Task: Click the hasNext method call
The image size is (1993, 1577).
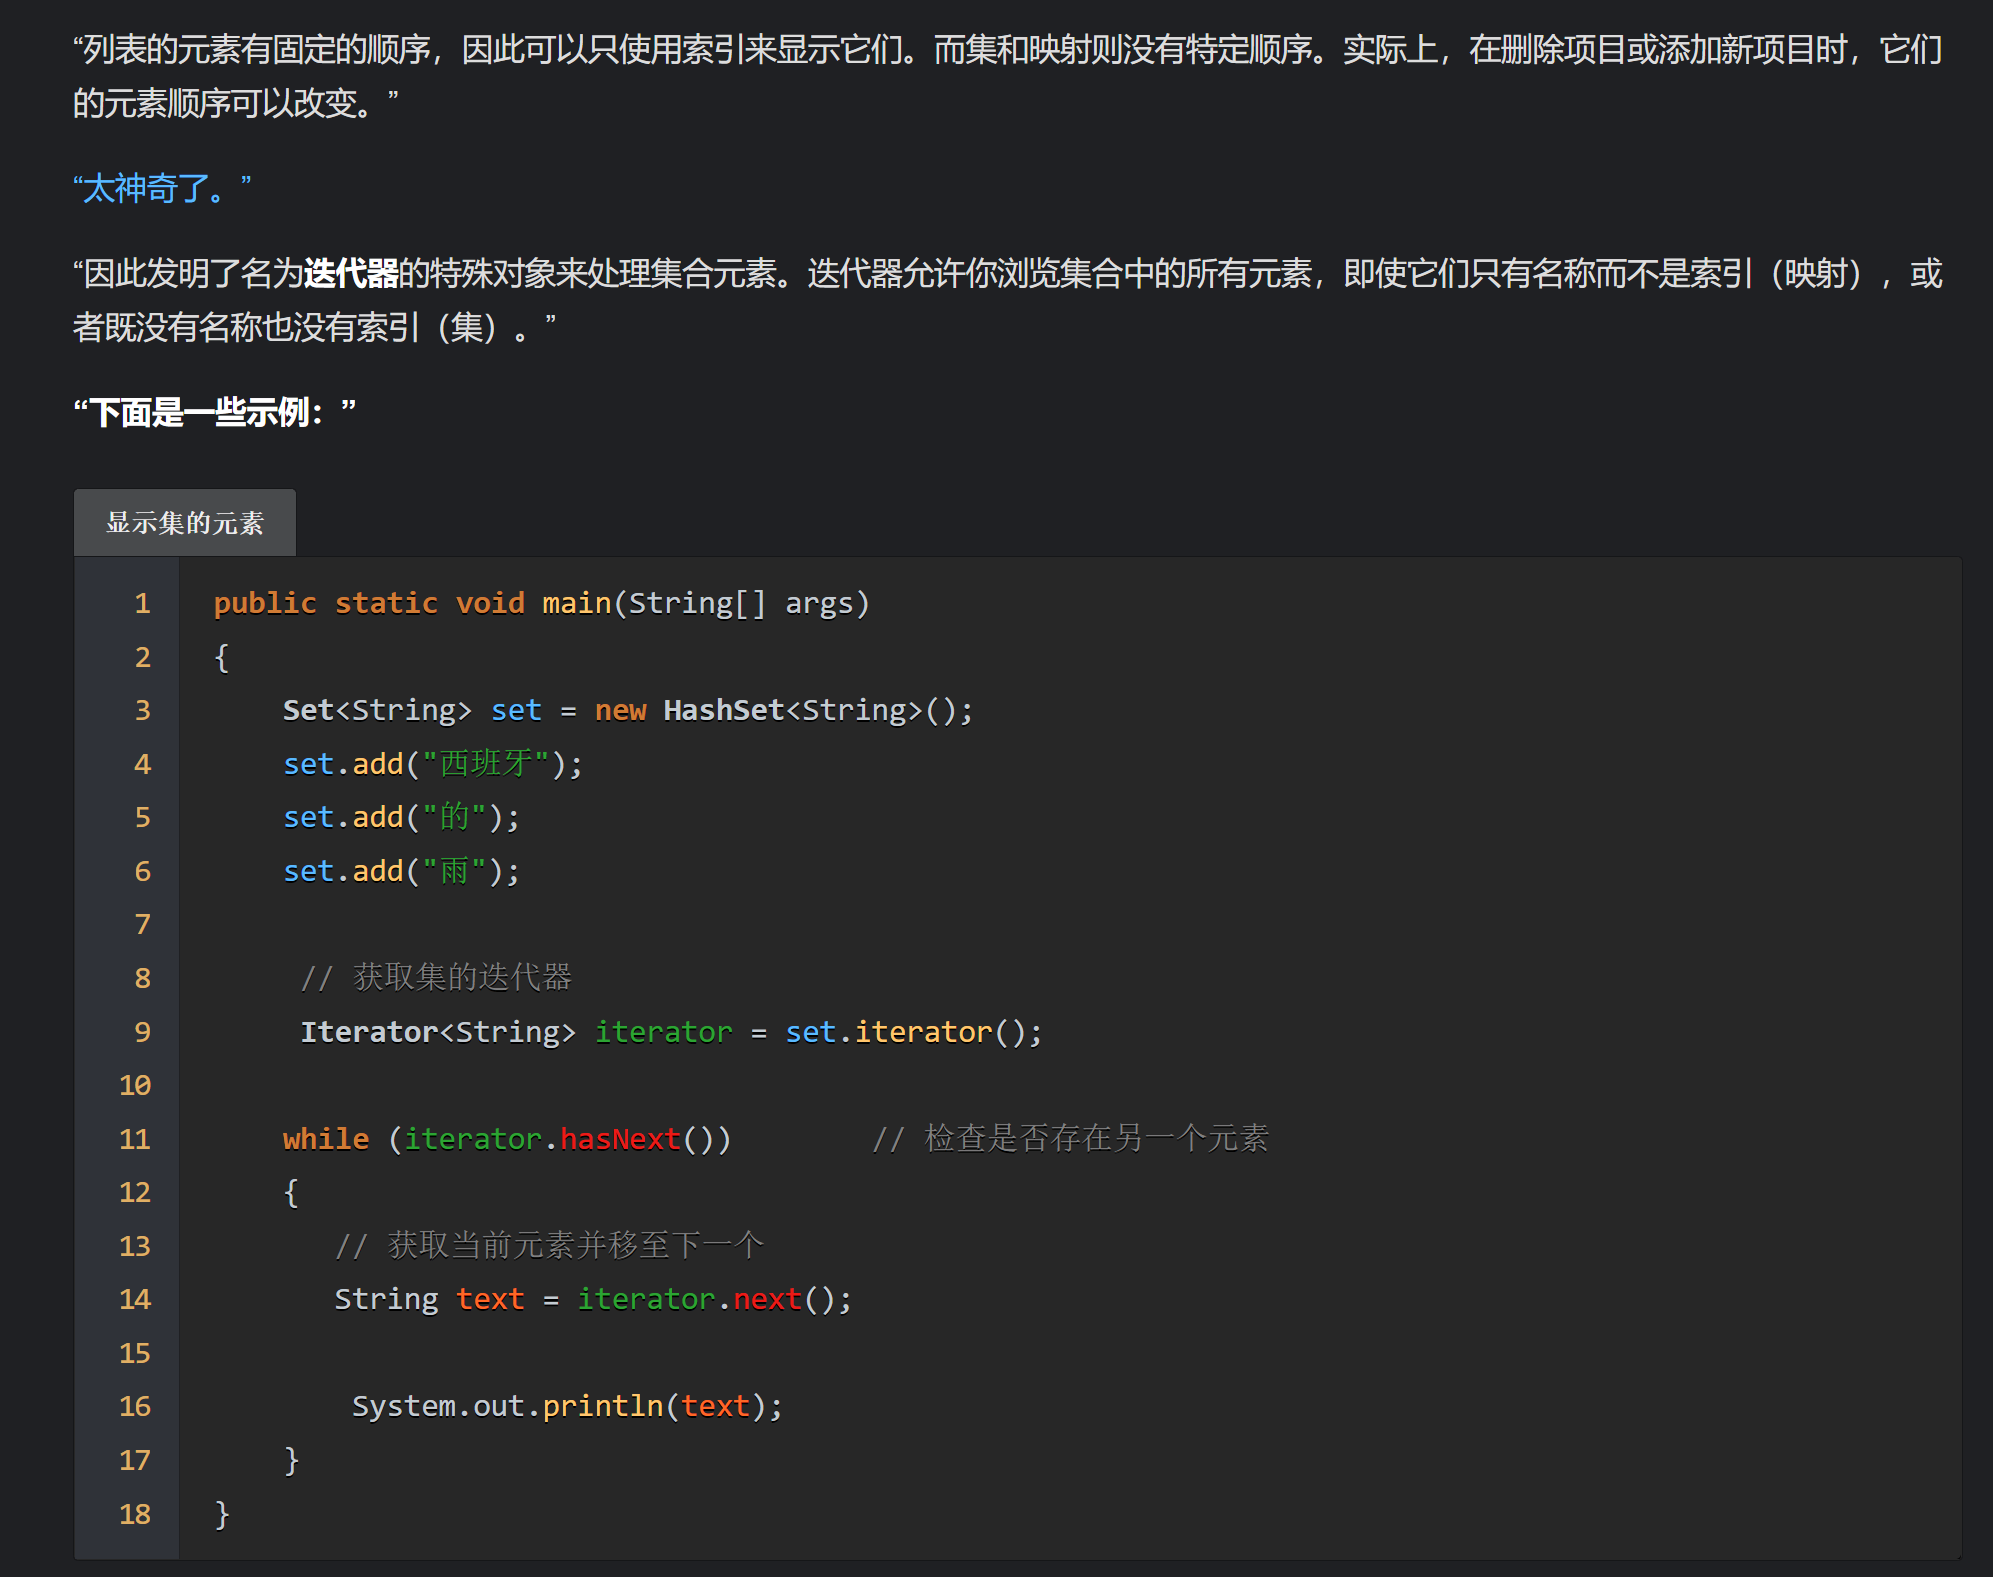Action: pyautogui.click(x=620, y=1139)
